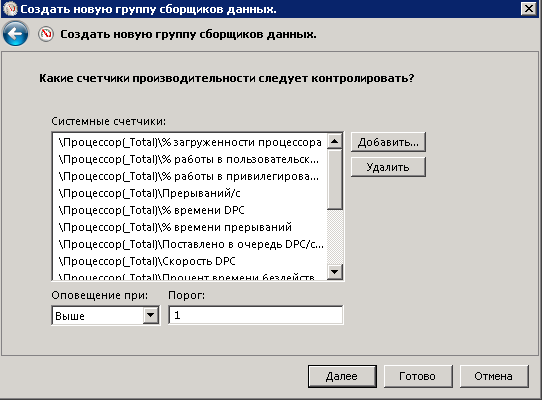This screenshot has width=543, height=401.
Task: Select the % времени DPC counter
Action: pos(190,210)
